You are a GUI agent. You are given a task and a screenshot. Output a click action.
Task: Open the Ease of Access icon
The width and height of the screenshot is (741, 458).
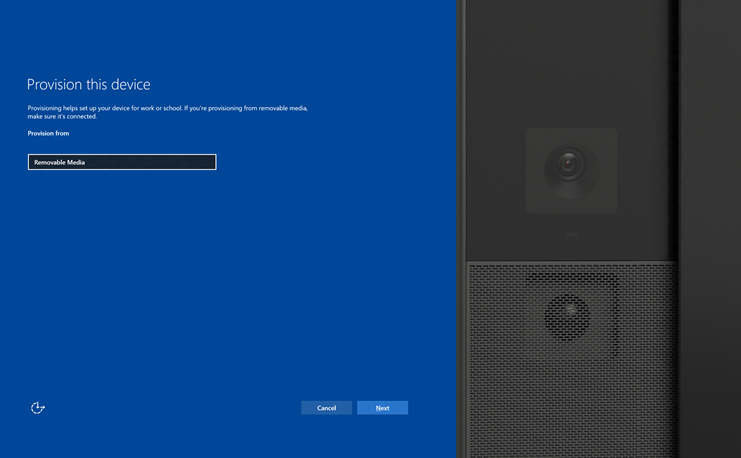(x=38, y=407)
